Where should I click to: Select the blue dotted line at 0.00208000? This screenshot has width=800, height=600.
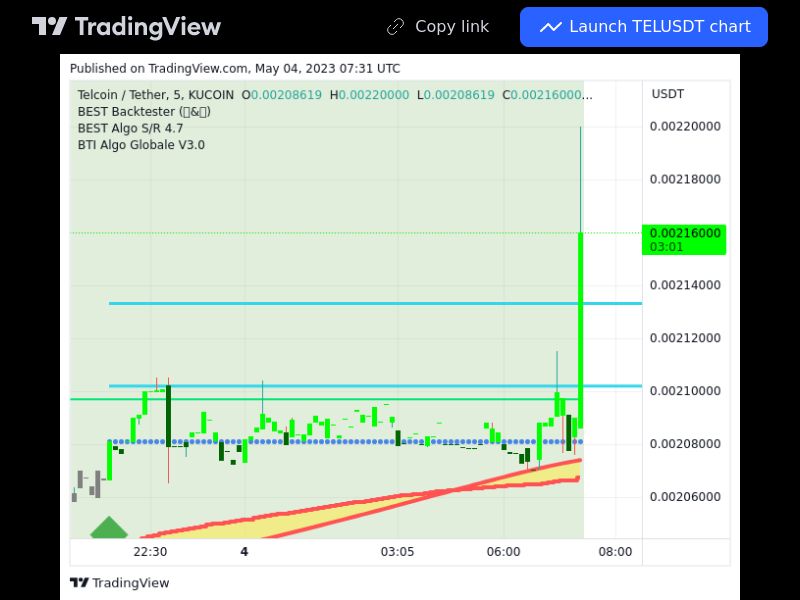pos(345,442)
